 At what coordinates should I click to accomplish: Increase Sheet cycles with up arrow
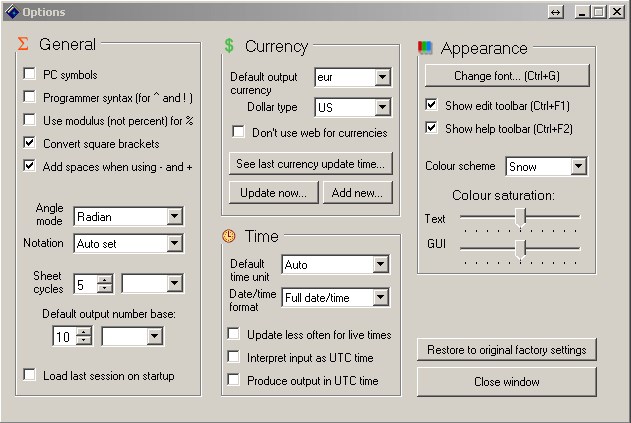[105, 279]
